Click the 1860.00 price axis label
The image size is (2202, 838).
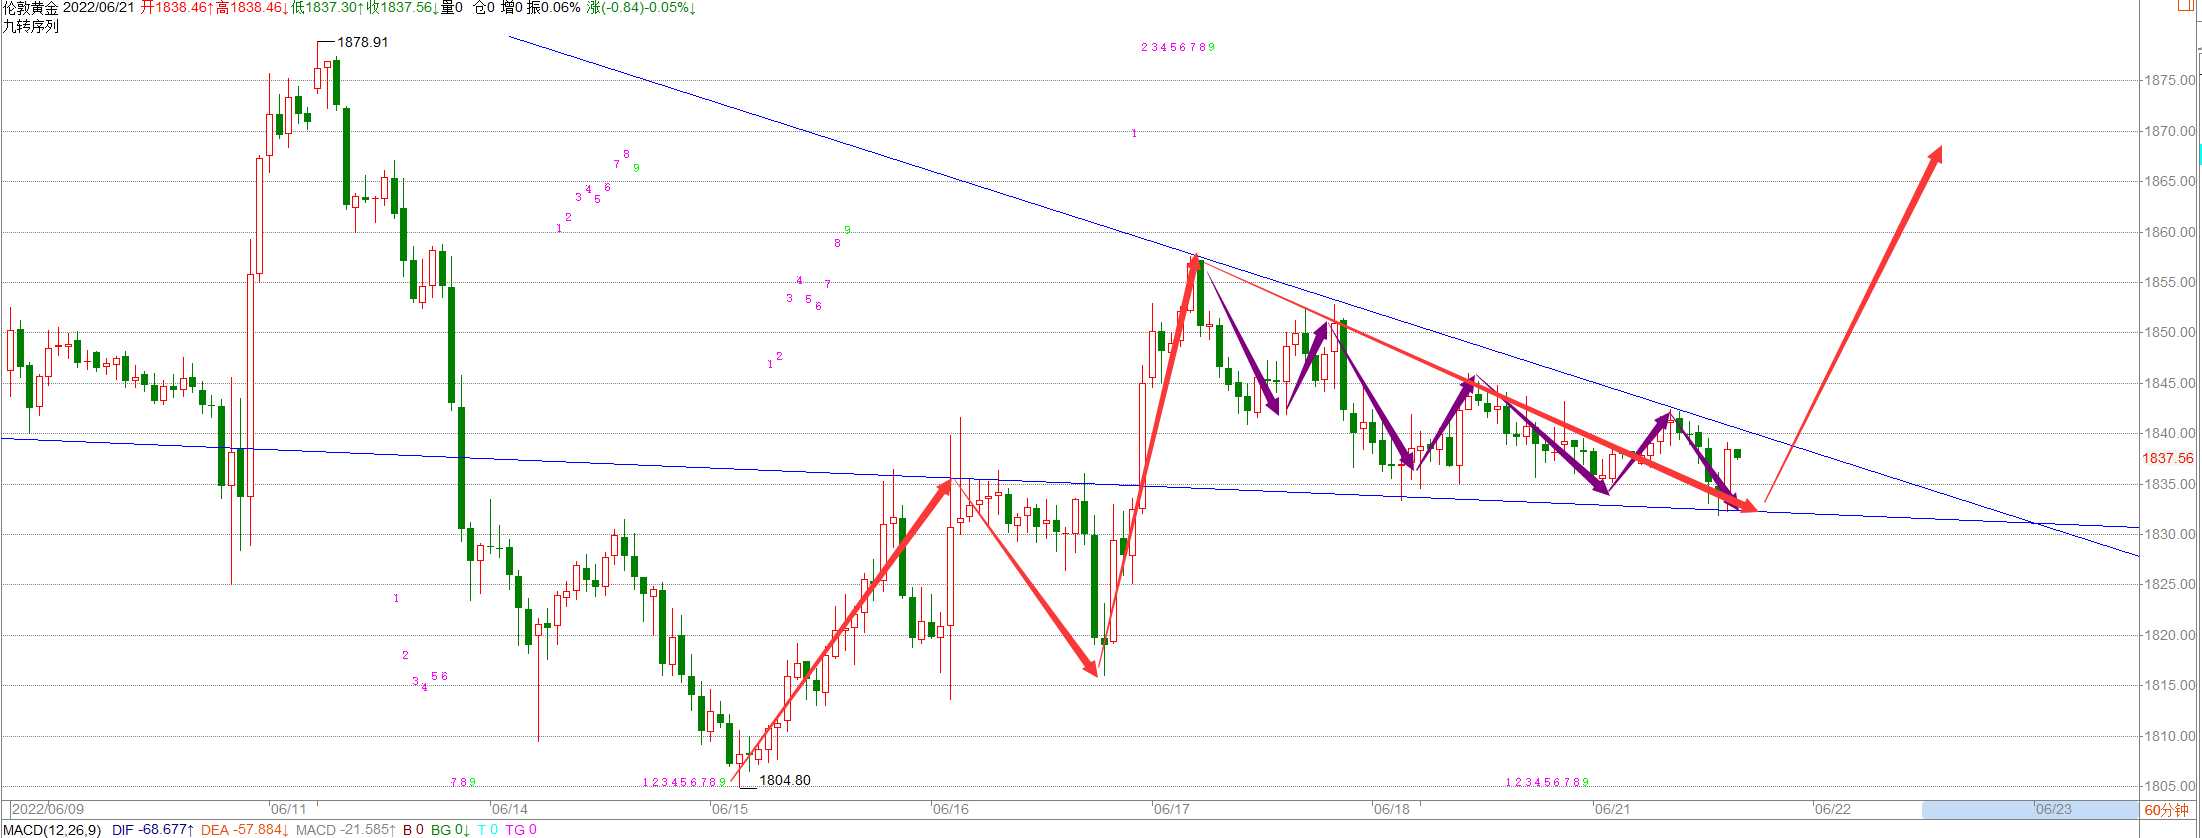[2170, 232]
